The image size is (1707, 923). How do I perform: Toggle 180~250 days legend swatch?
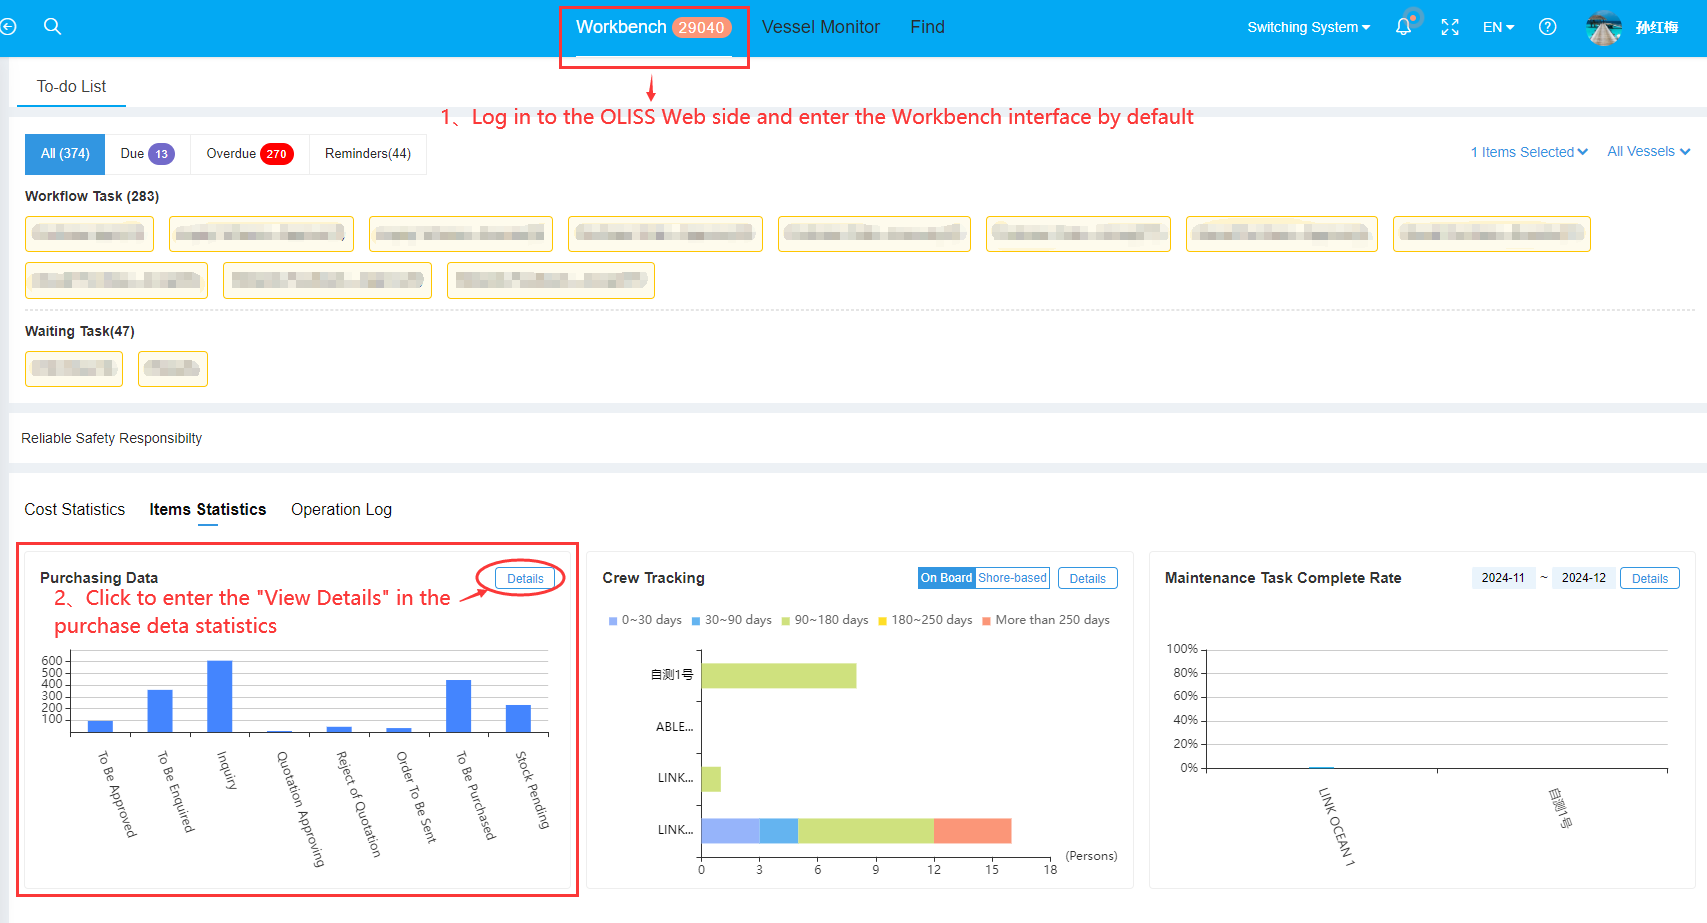coord(883,621)
